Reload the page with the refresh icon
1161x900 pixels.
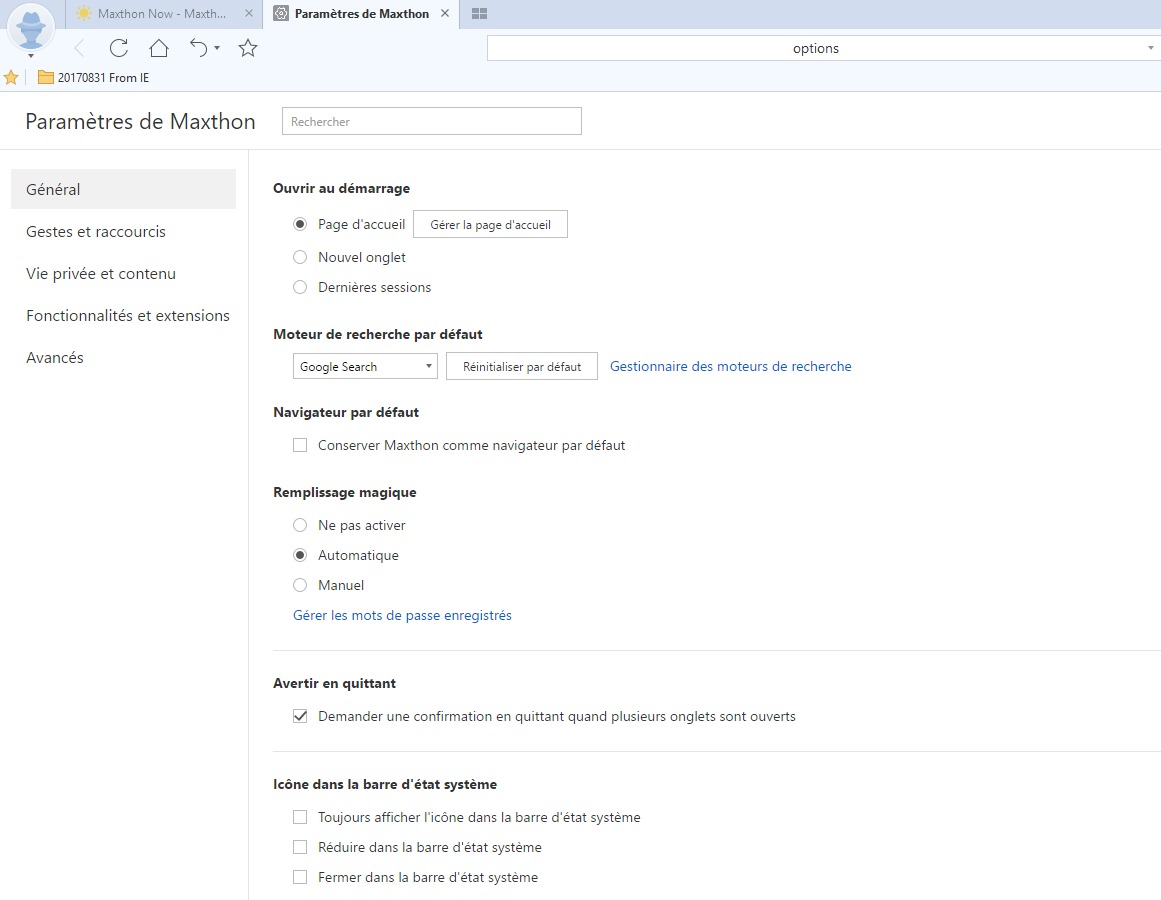click(x=118, y=48)
